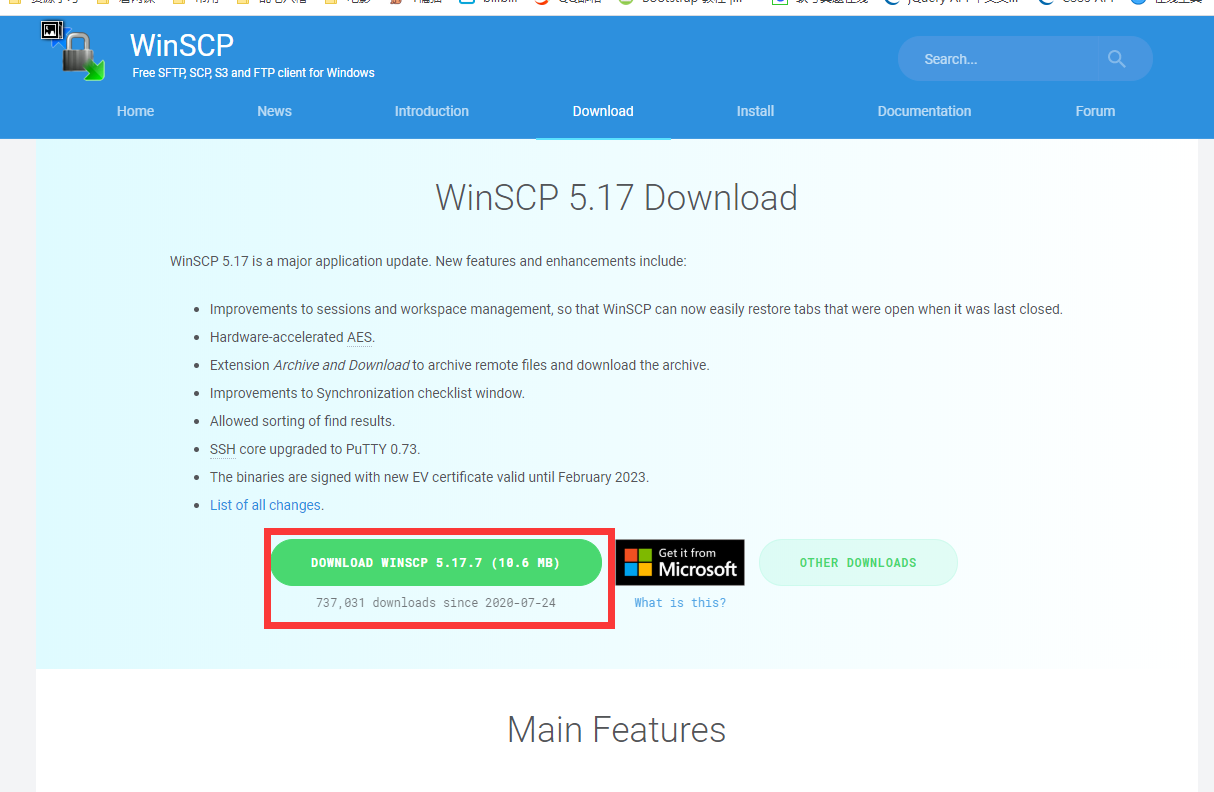This screenshot has width=1214, height=792.
Task: Open the News navigation tab
Action: coord(274,111)
